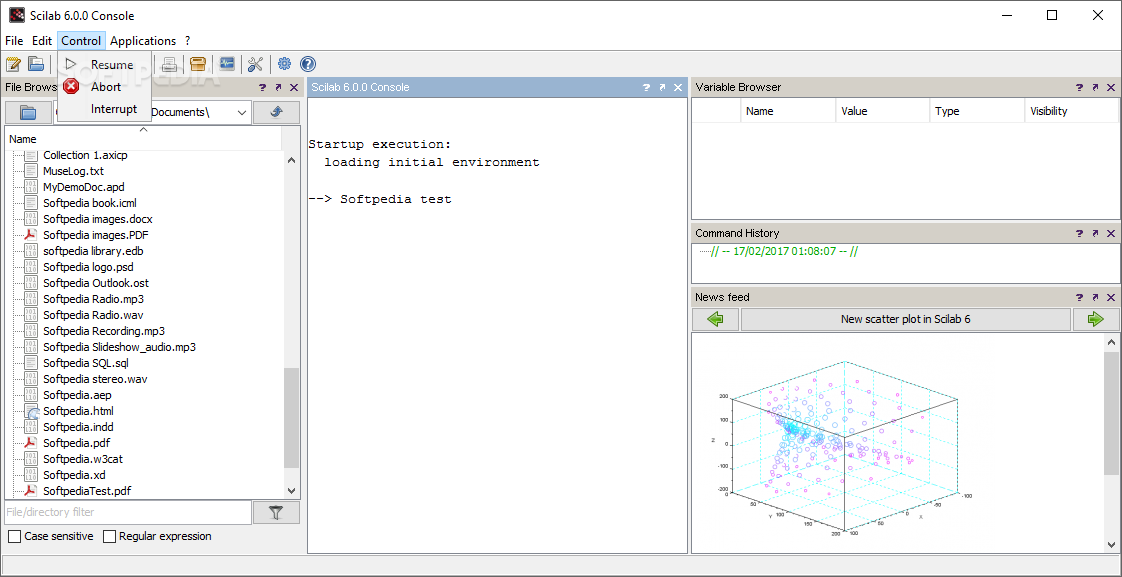The image size is (1122, 577).
Task: Choose Interrupt from Control menu
Action: point(104,109)
